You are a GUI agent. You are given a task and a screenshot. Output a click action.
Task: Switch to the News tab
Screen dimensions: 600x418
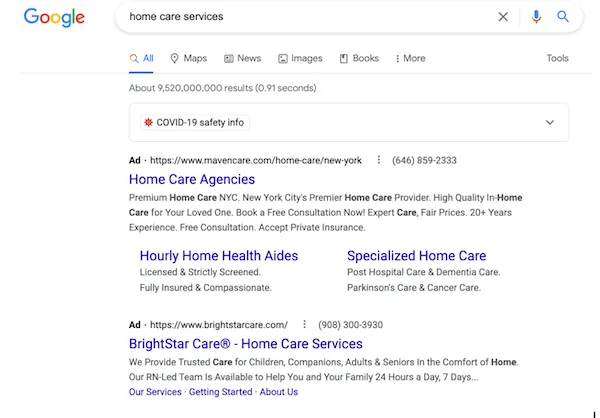coord(243,59)
